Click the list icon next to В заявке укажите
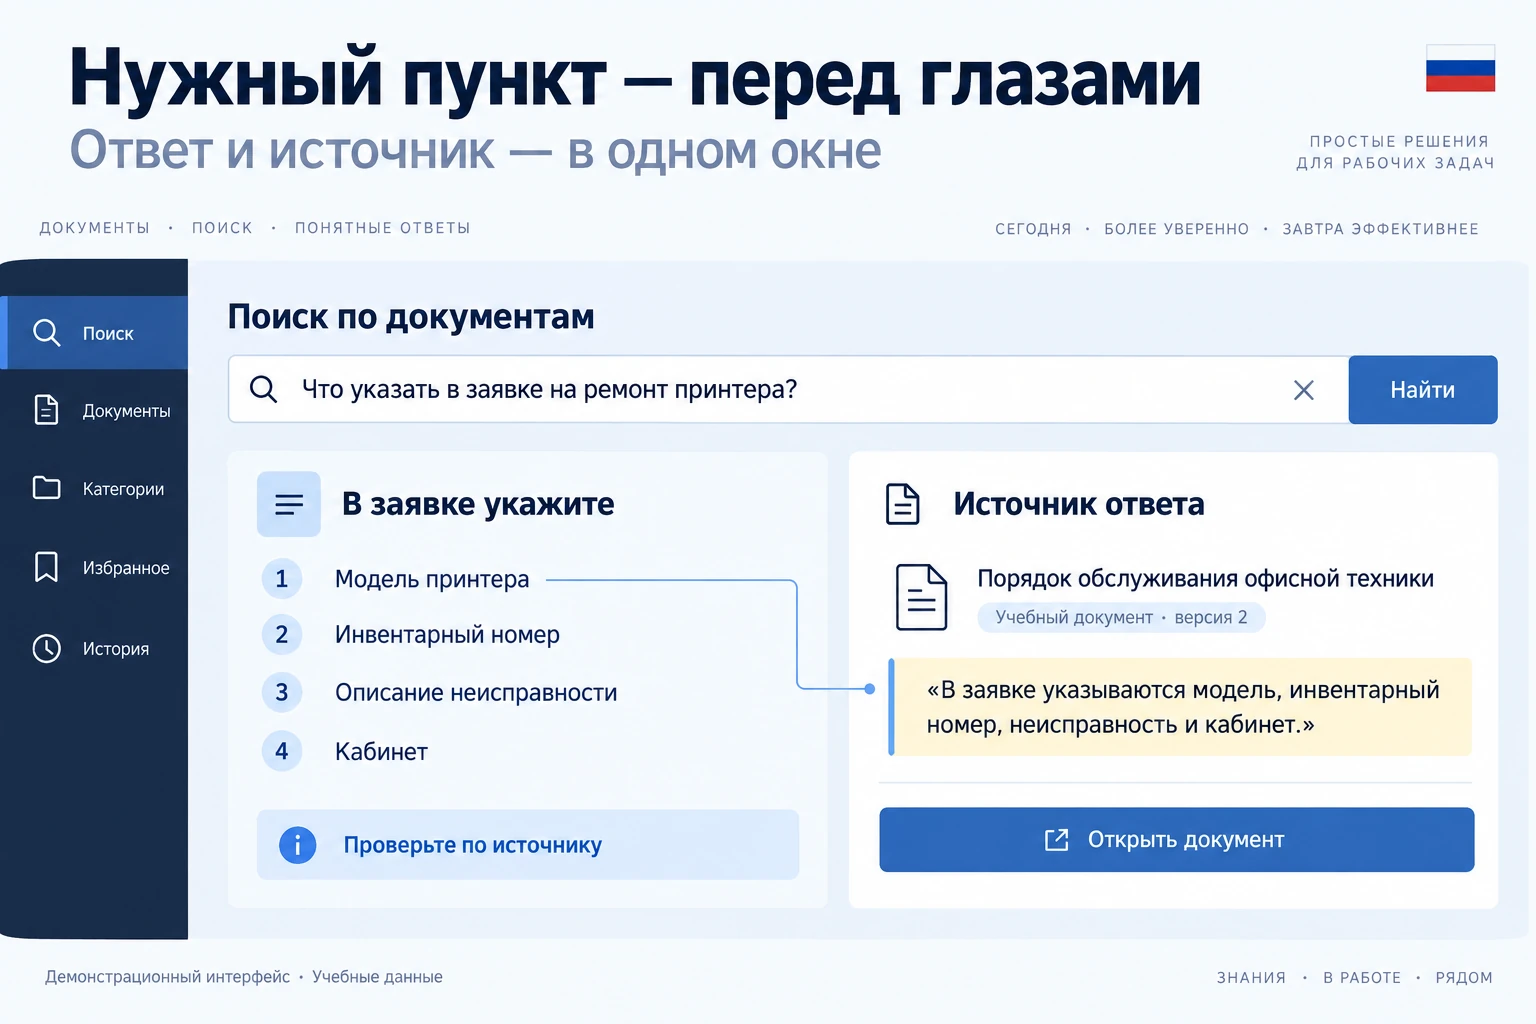The width and height of the screenshot is (1536, 1024). pos(289,504)
